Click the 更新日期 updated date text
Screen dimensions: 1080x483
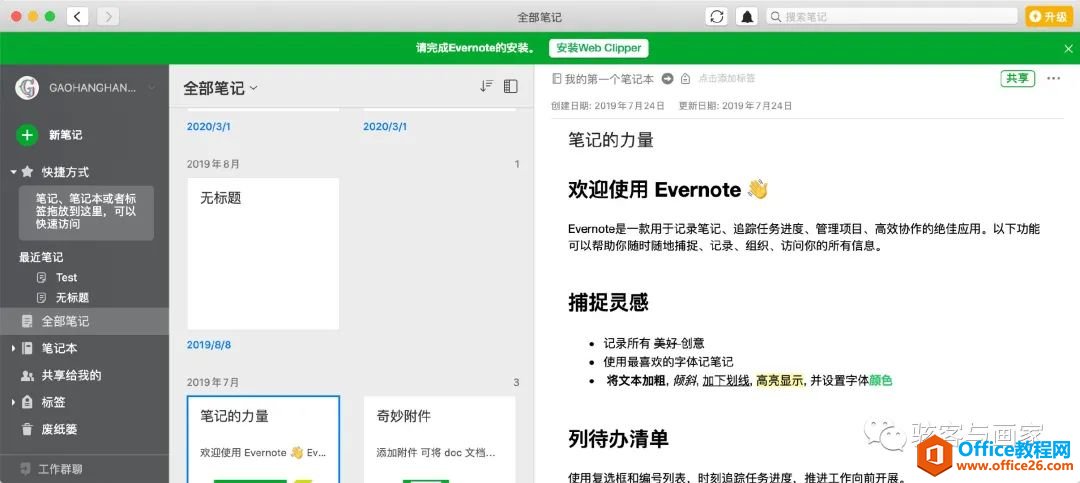pyautogui.click(x=735, y=106)
